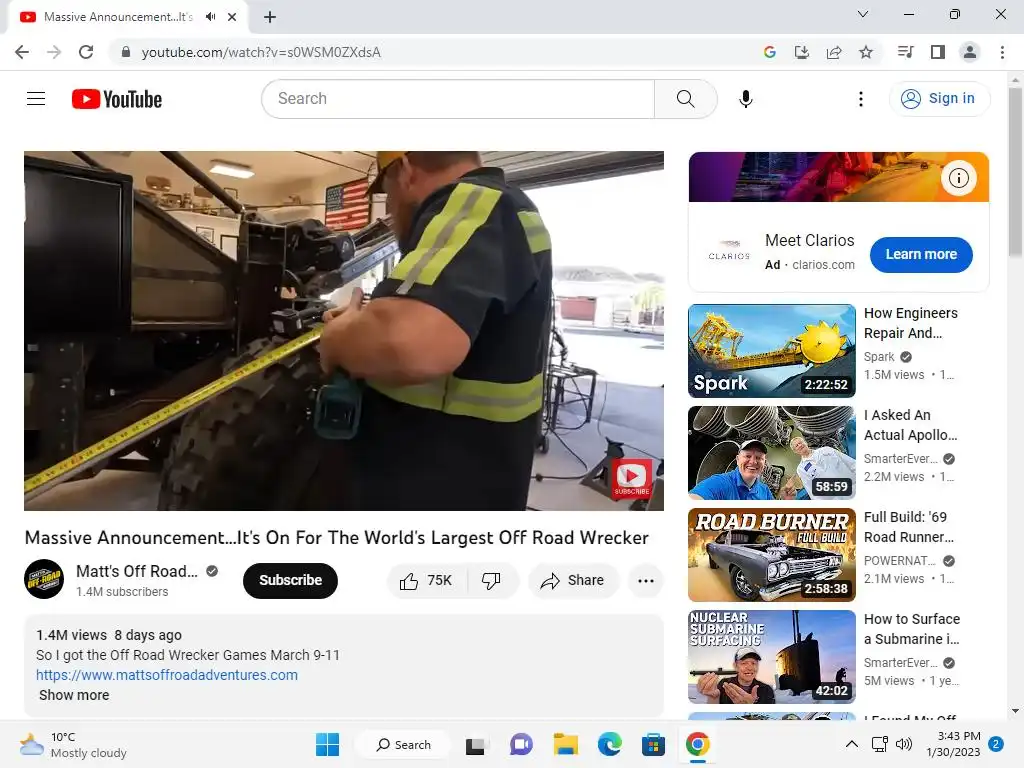Open a new browser tab
Screen dimensions: 1024x768
[x=270, y=17]
